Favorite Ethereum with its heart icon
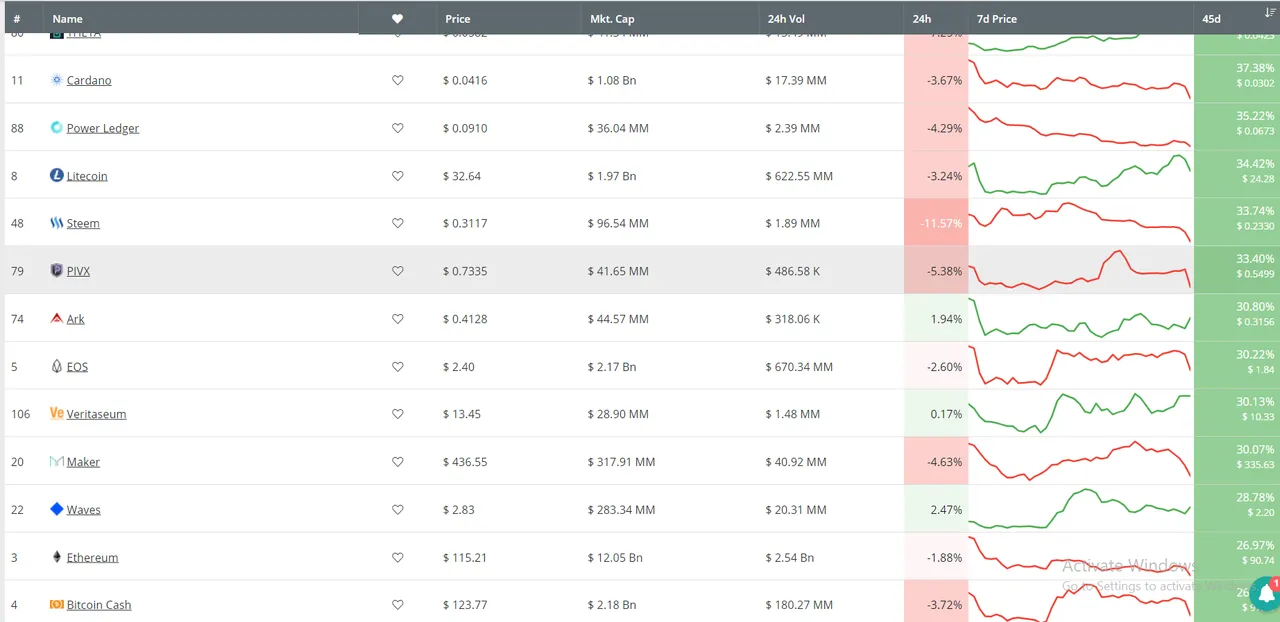The image size is (1280, 622). pyautogui.click(x=397, y=557)
